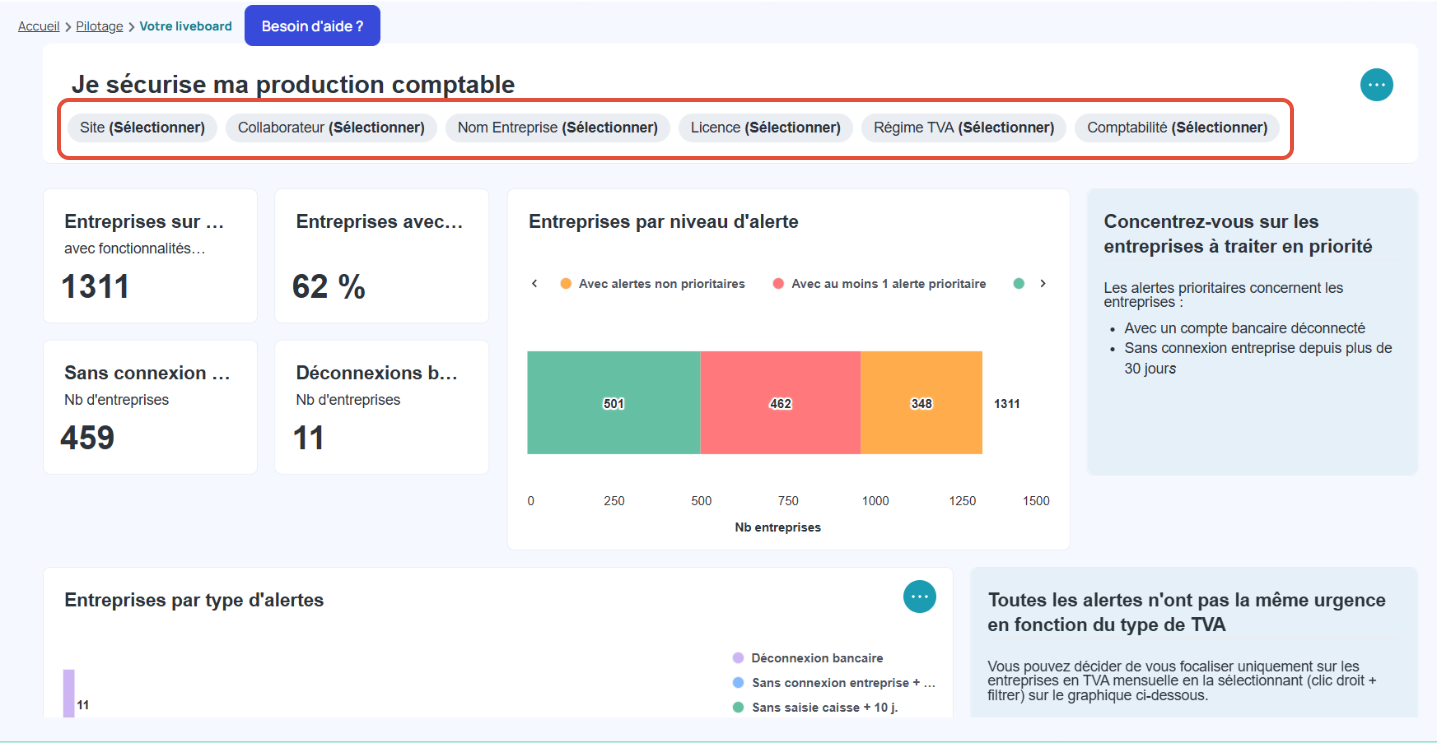Go to next legend page arrow
The width and height of the screenshot is (1437, 743).
1043,284
